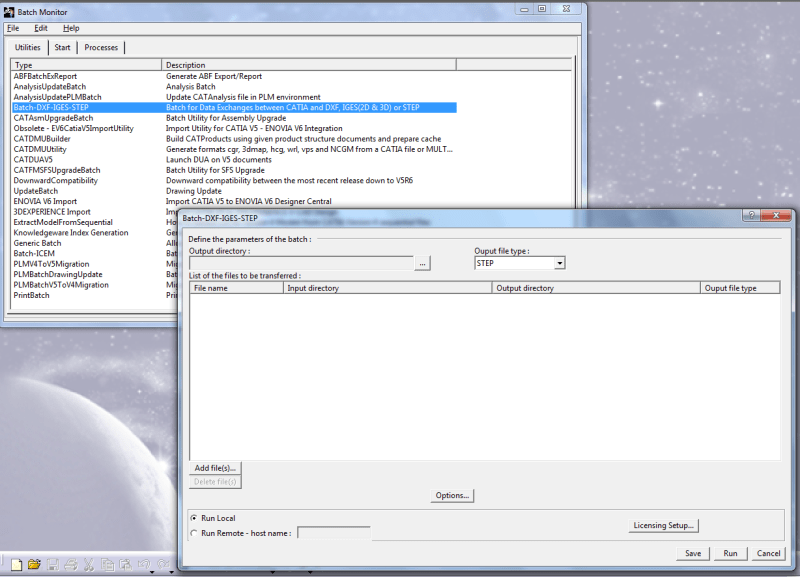Switch to the Utilities tab
Viewport: 800px width, 577px height.
(x=28, y=47)
